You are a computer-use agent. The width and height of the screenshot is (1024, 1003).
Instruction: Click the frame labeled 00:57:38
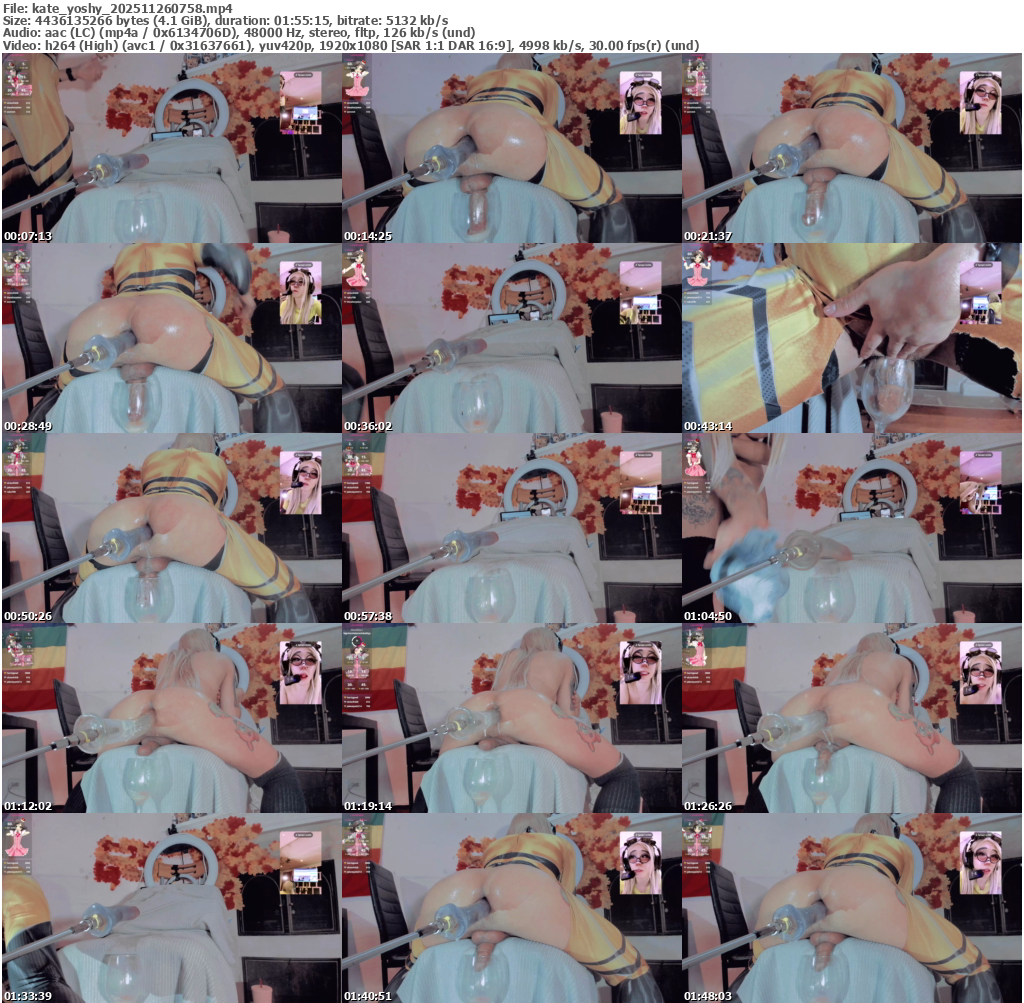511,528
